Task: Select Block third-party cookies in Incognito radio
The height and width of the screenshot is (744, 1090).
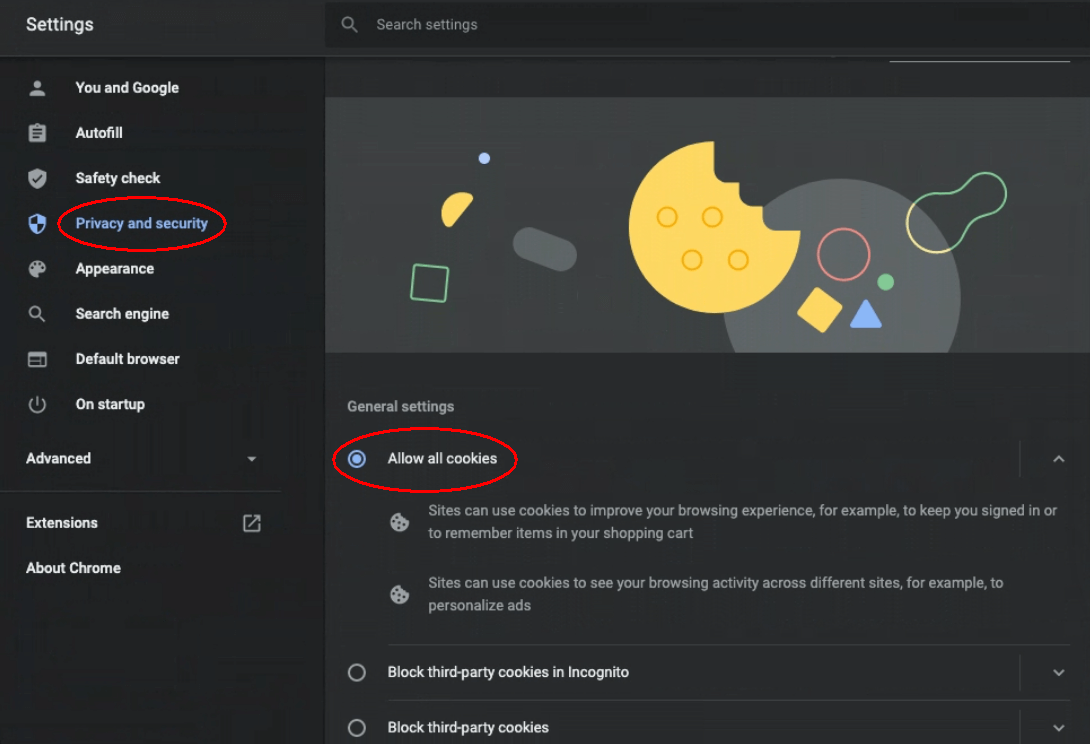Action: (357, 672)
